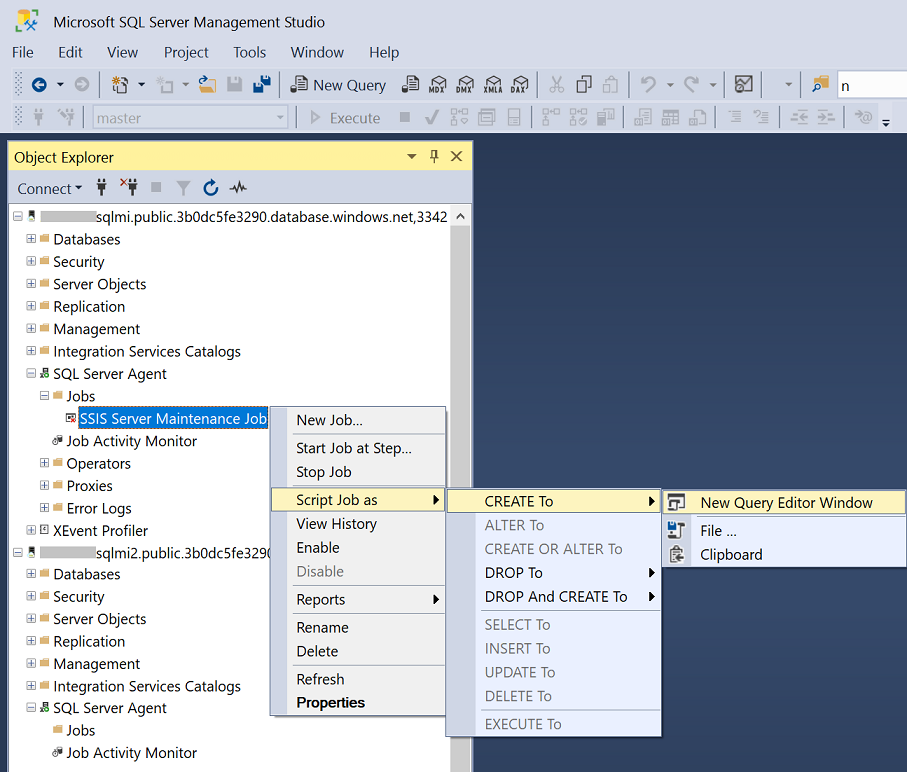Screen dimensions: 907x772
Task: Expand the Databases node of first server
Action: pos(31,239)
